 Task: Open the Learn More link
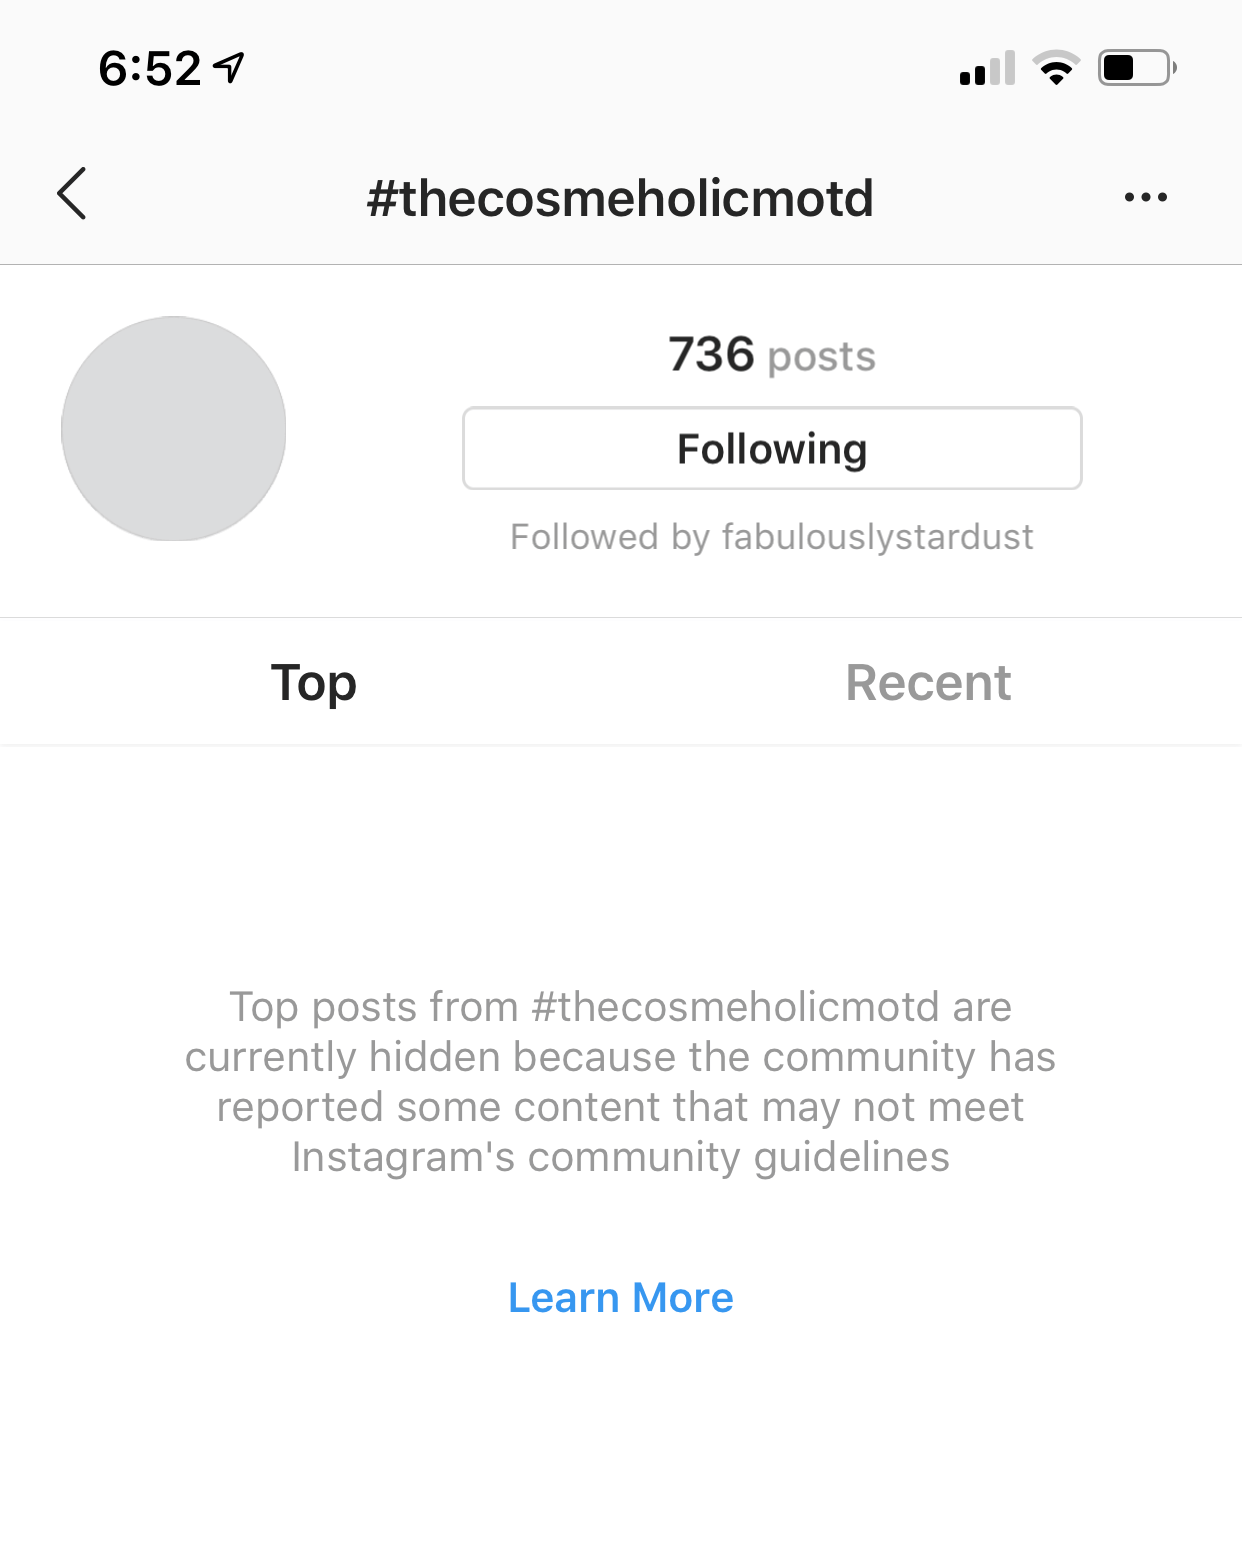pyautogui.click(x=621, y=1297)
